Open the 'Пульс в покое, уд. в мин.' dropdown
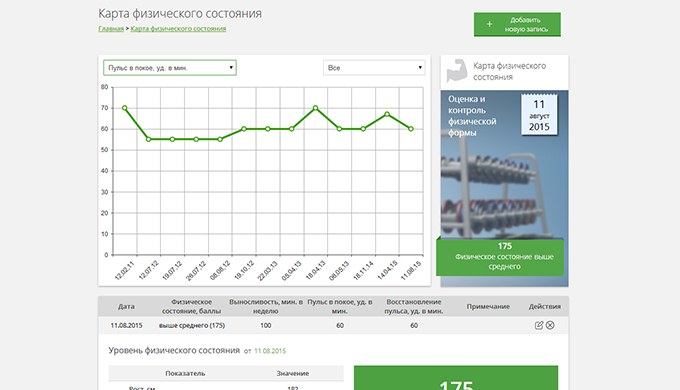Image resolution: width=680 pixels, height=390 pixels. [170, 68]
